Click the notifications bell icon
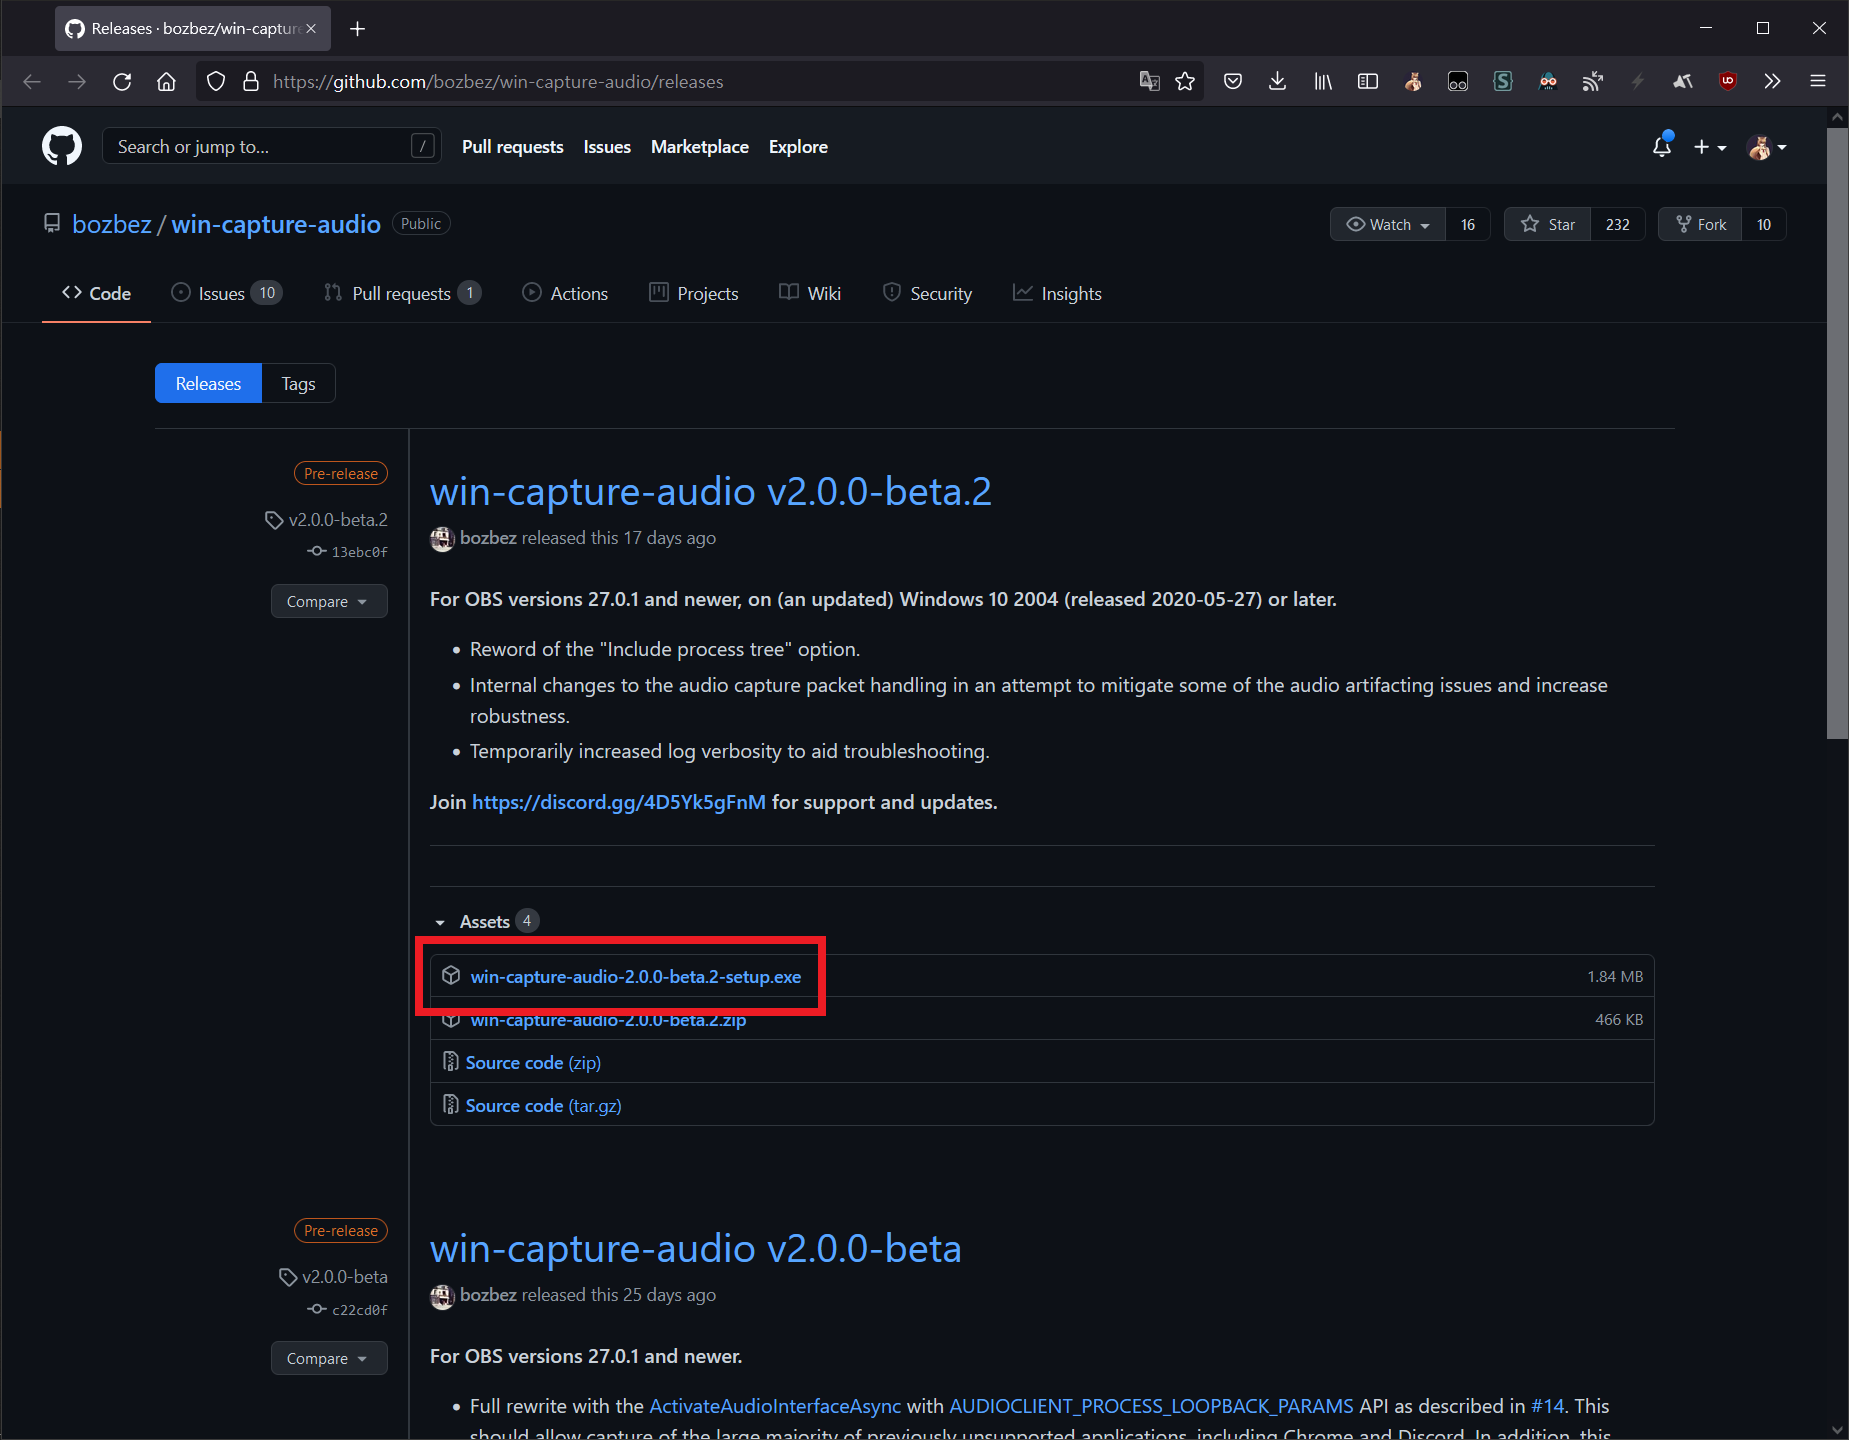The height and width of the screenshot is (1440, 1849). pos(1660,146)
